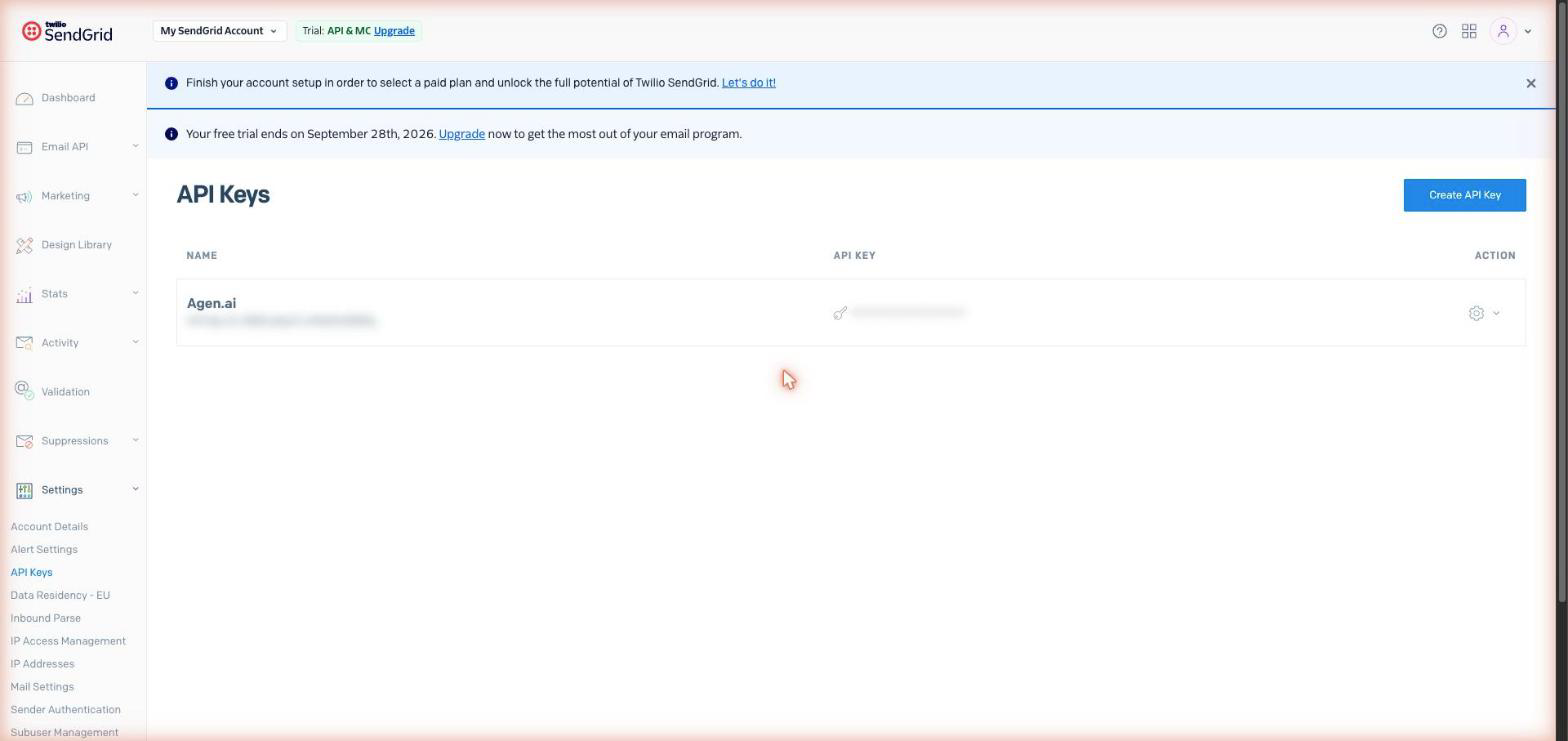Open the My SendGrid Account dropdown

click(219, 31)
